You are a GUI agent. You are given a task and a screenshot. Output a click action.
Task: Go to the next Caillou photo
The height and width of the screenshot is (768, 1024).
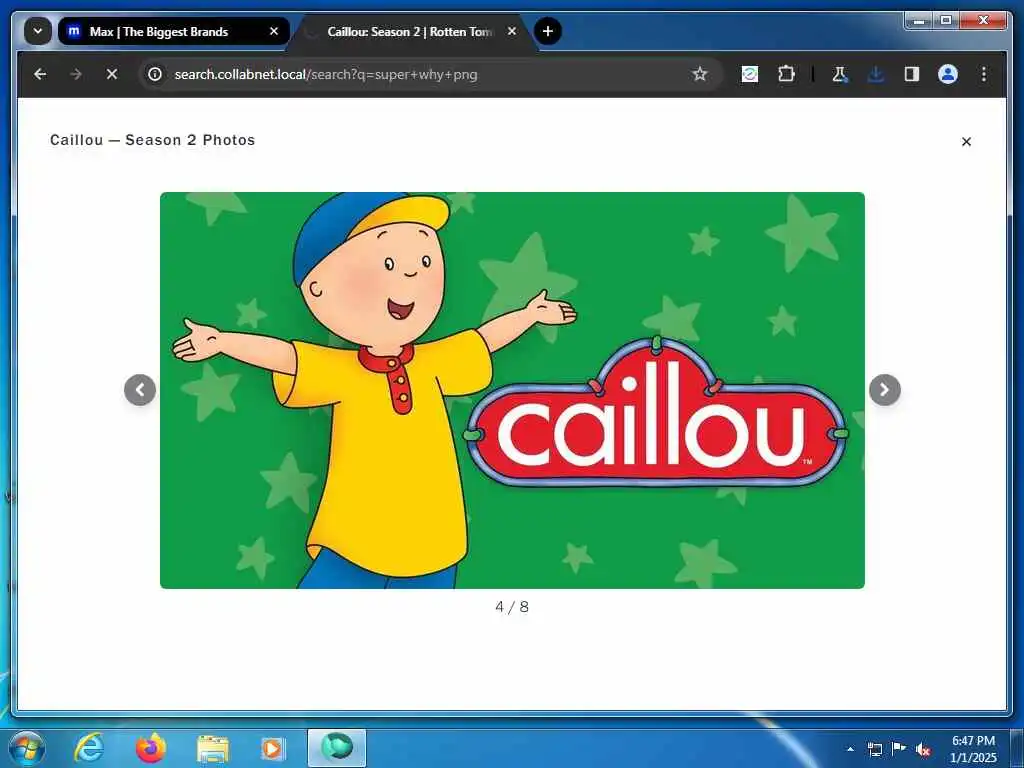click(884, 390)
